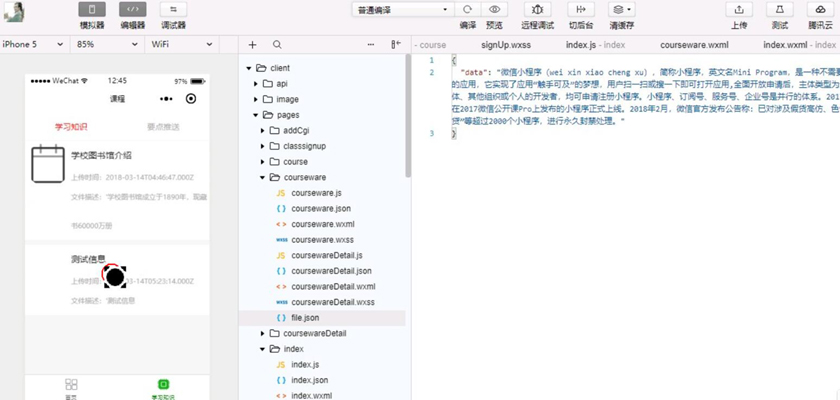This screenshot has height=400, width=840.
Task: Open courseware.wxml in file tree
Action: click(x=322, y=224)
